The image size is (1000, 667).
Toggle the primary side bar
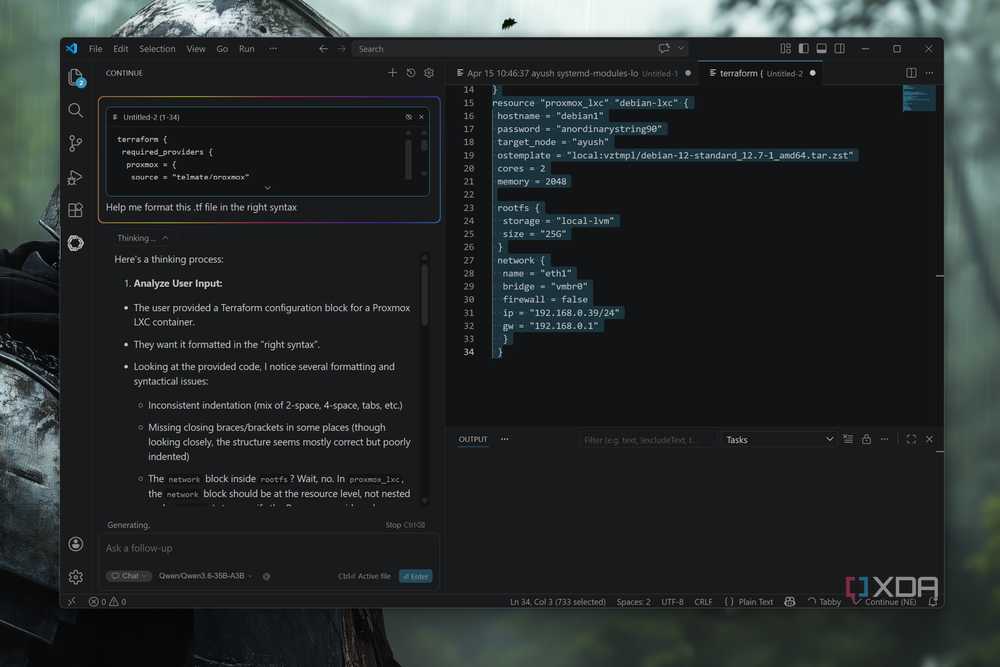(804, 48)
